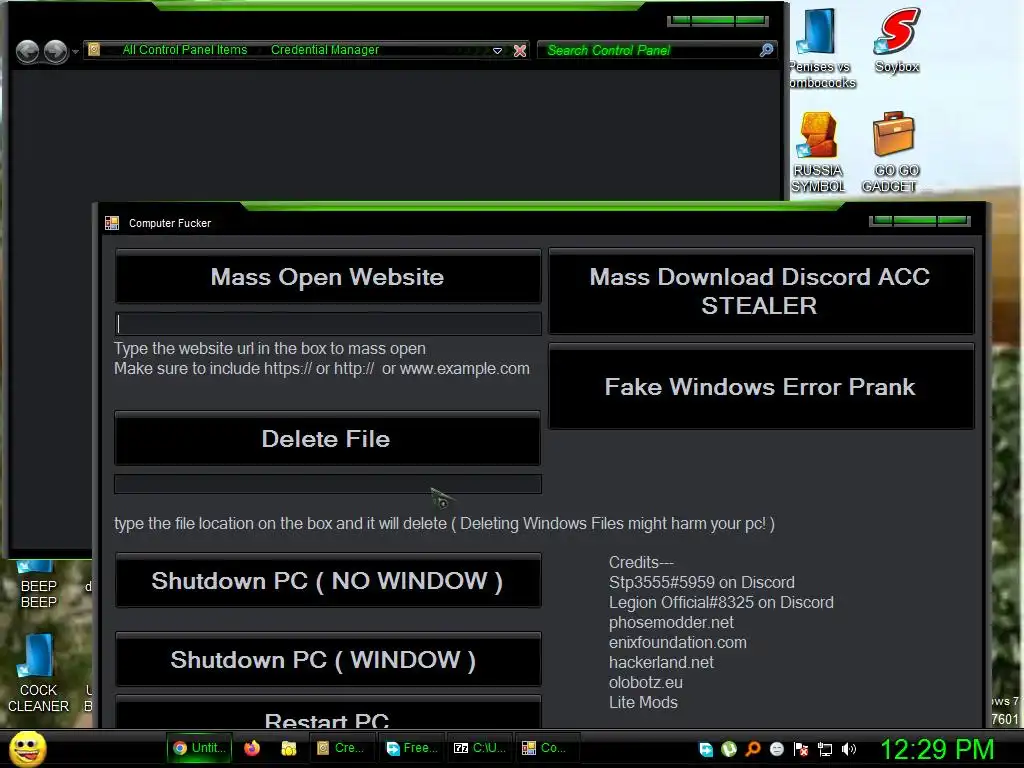Open the folder icon on the taskbar
1024x768 pixels.
click(288, 748)
